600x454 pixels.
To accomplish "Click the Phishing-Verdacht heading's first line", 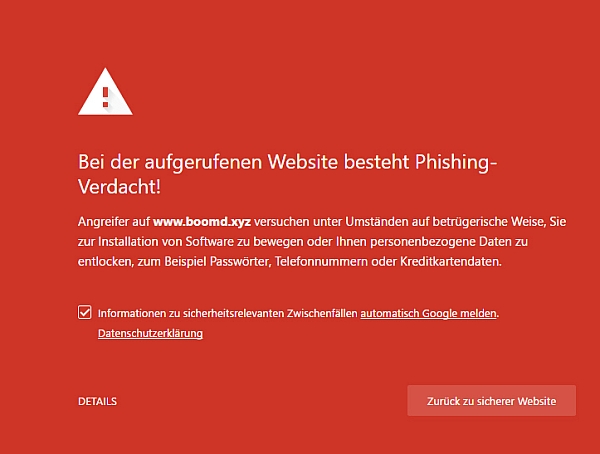I will (x=287, y=162).
